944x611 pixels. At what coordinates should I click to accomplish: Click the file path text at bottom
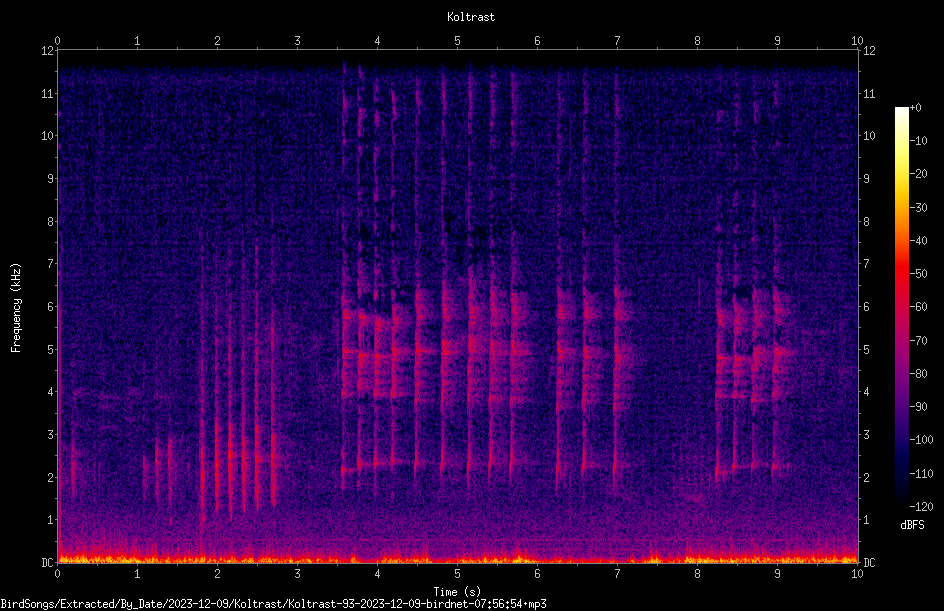coord(273,604)
